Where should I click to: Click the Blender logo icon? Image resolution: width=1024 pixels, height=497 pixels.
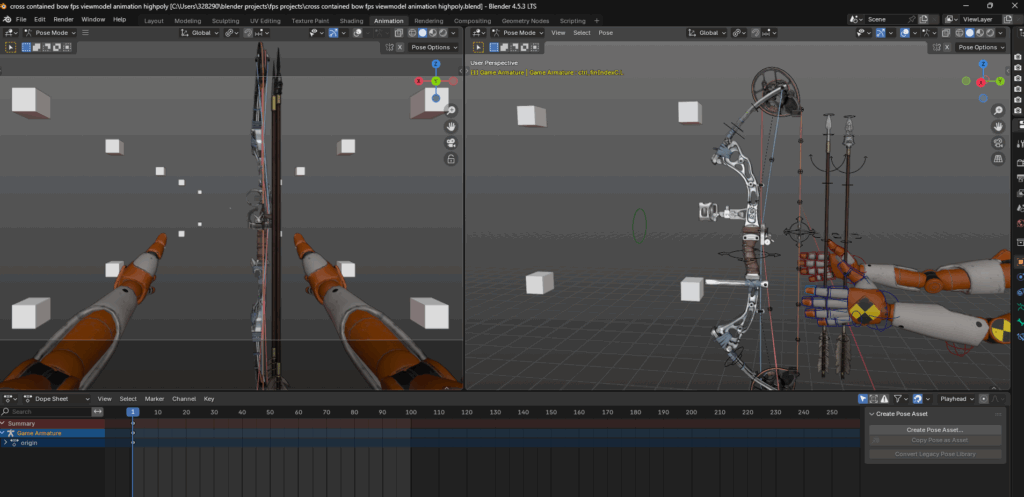click(x=6, y=19)
